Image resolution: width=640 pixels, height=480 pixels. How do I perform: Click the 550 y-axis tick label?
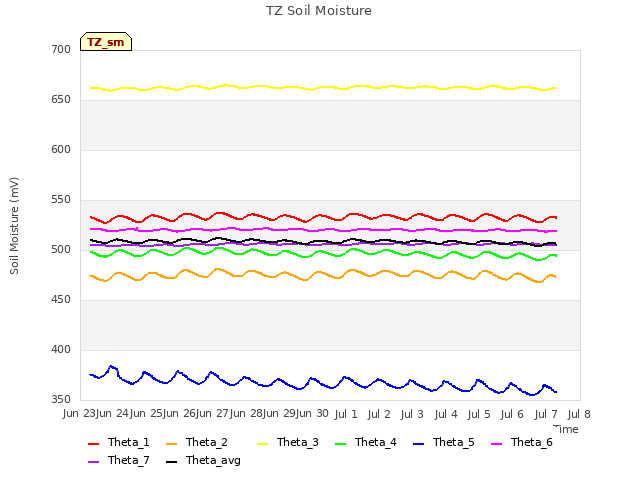(61, 200)
